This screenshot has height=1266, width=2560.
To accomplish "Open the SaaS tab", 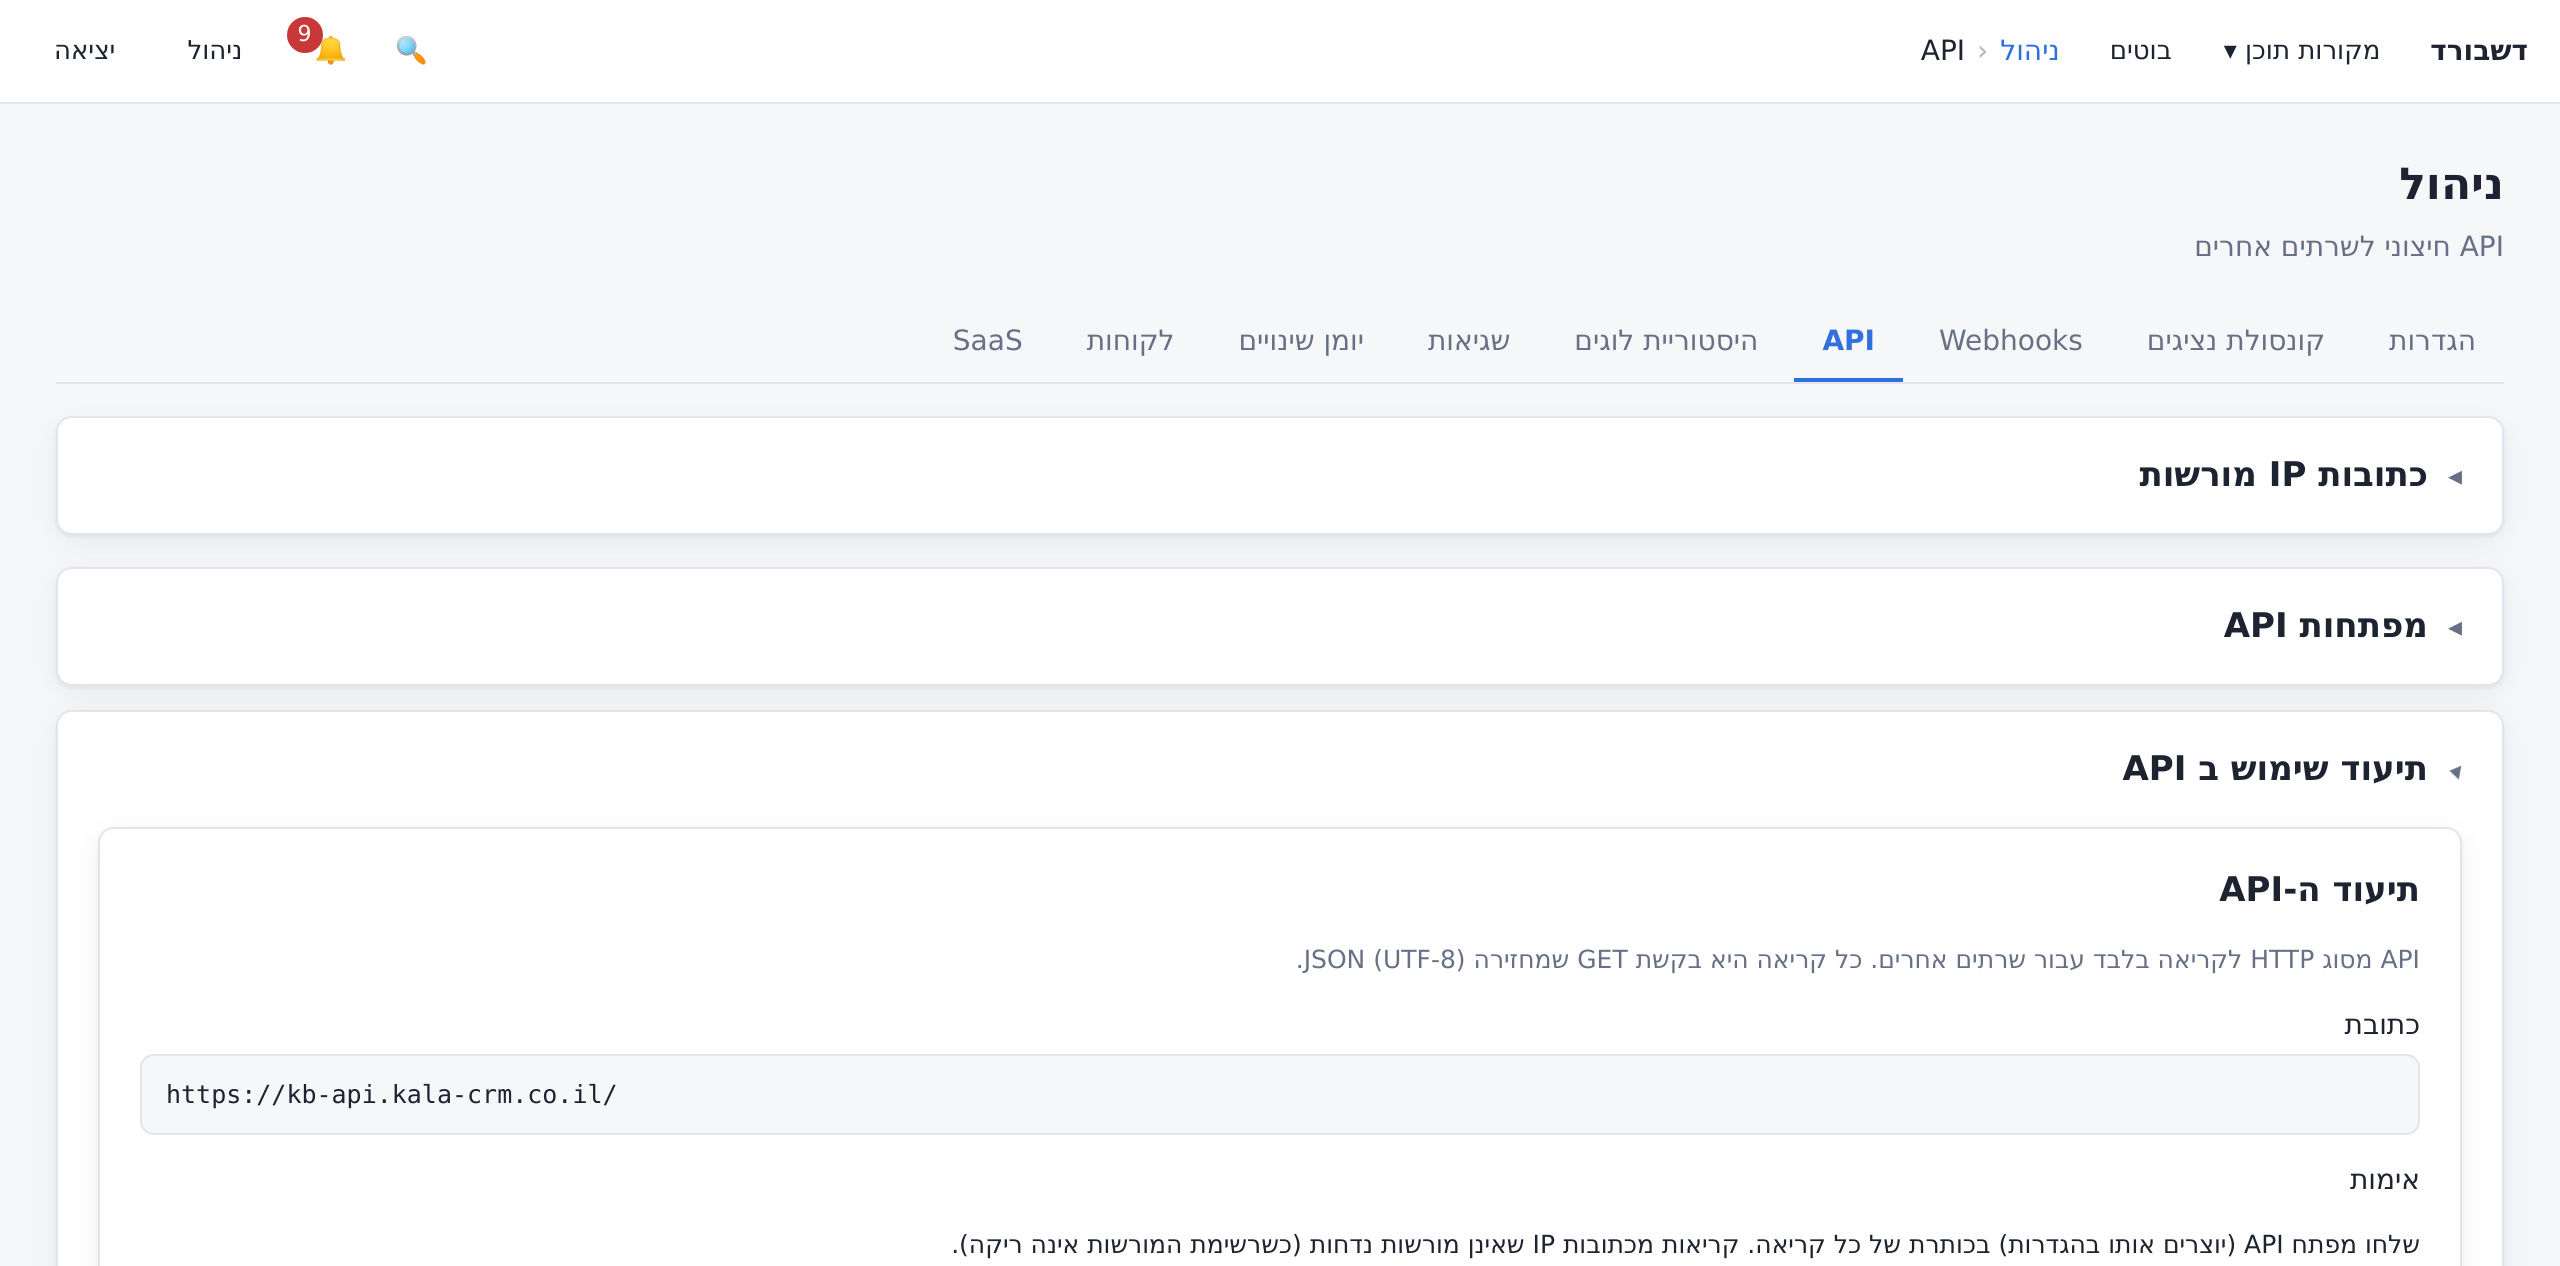I will [x=987, y=341].
